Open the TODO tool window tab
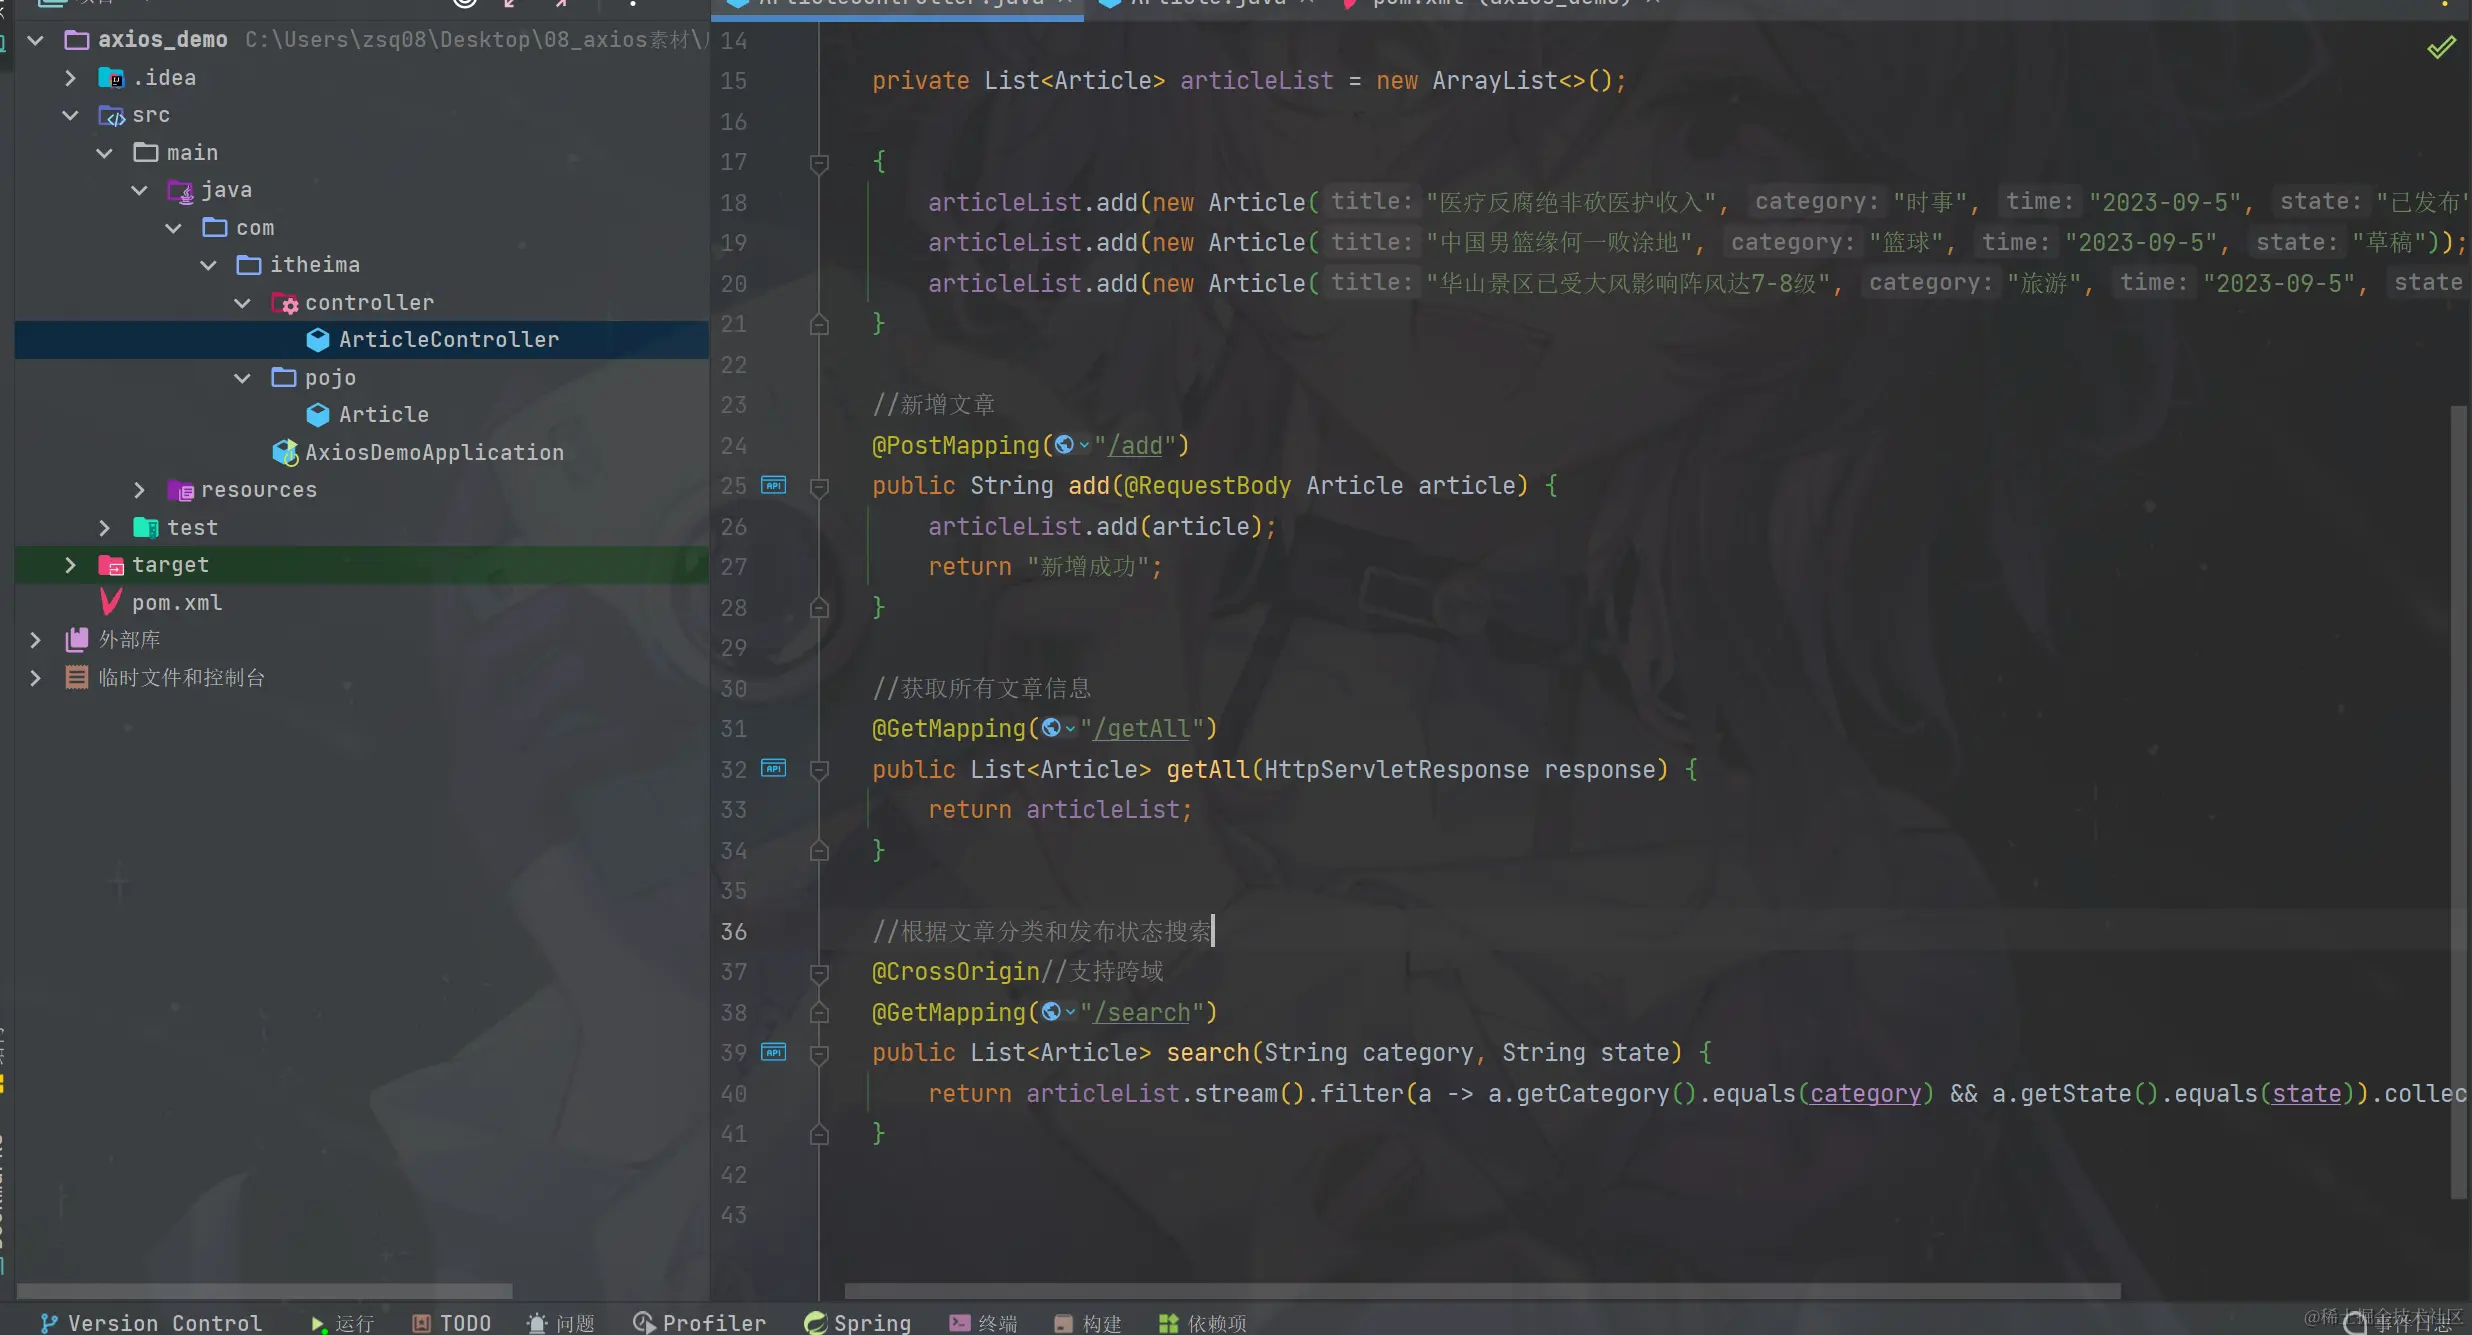This screenshot has width=2472, height=1335. coord(452,1322)
